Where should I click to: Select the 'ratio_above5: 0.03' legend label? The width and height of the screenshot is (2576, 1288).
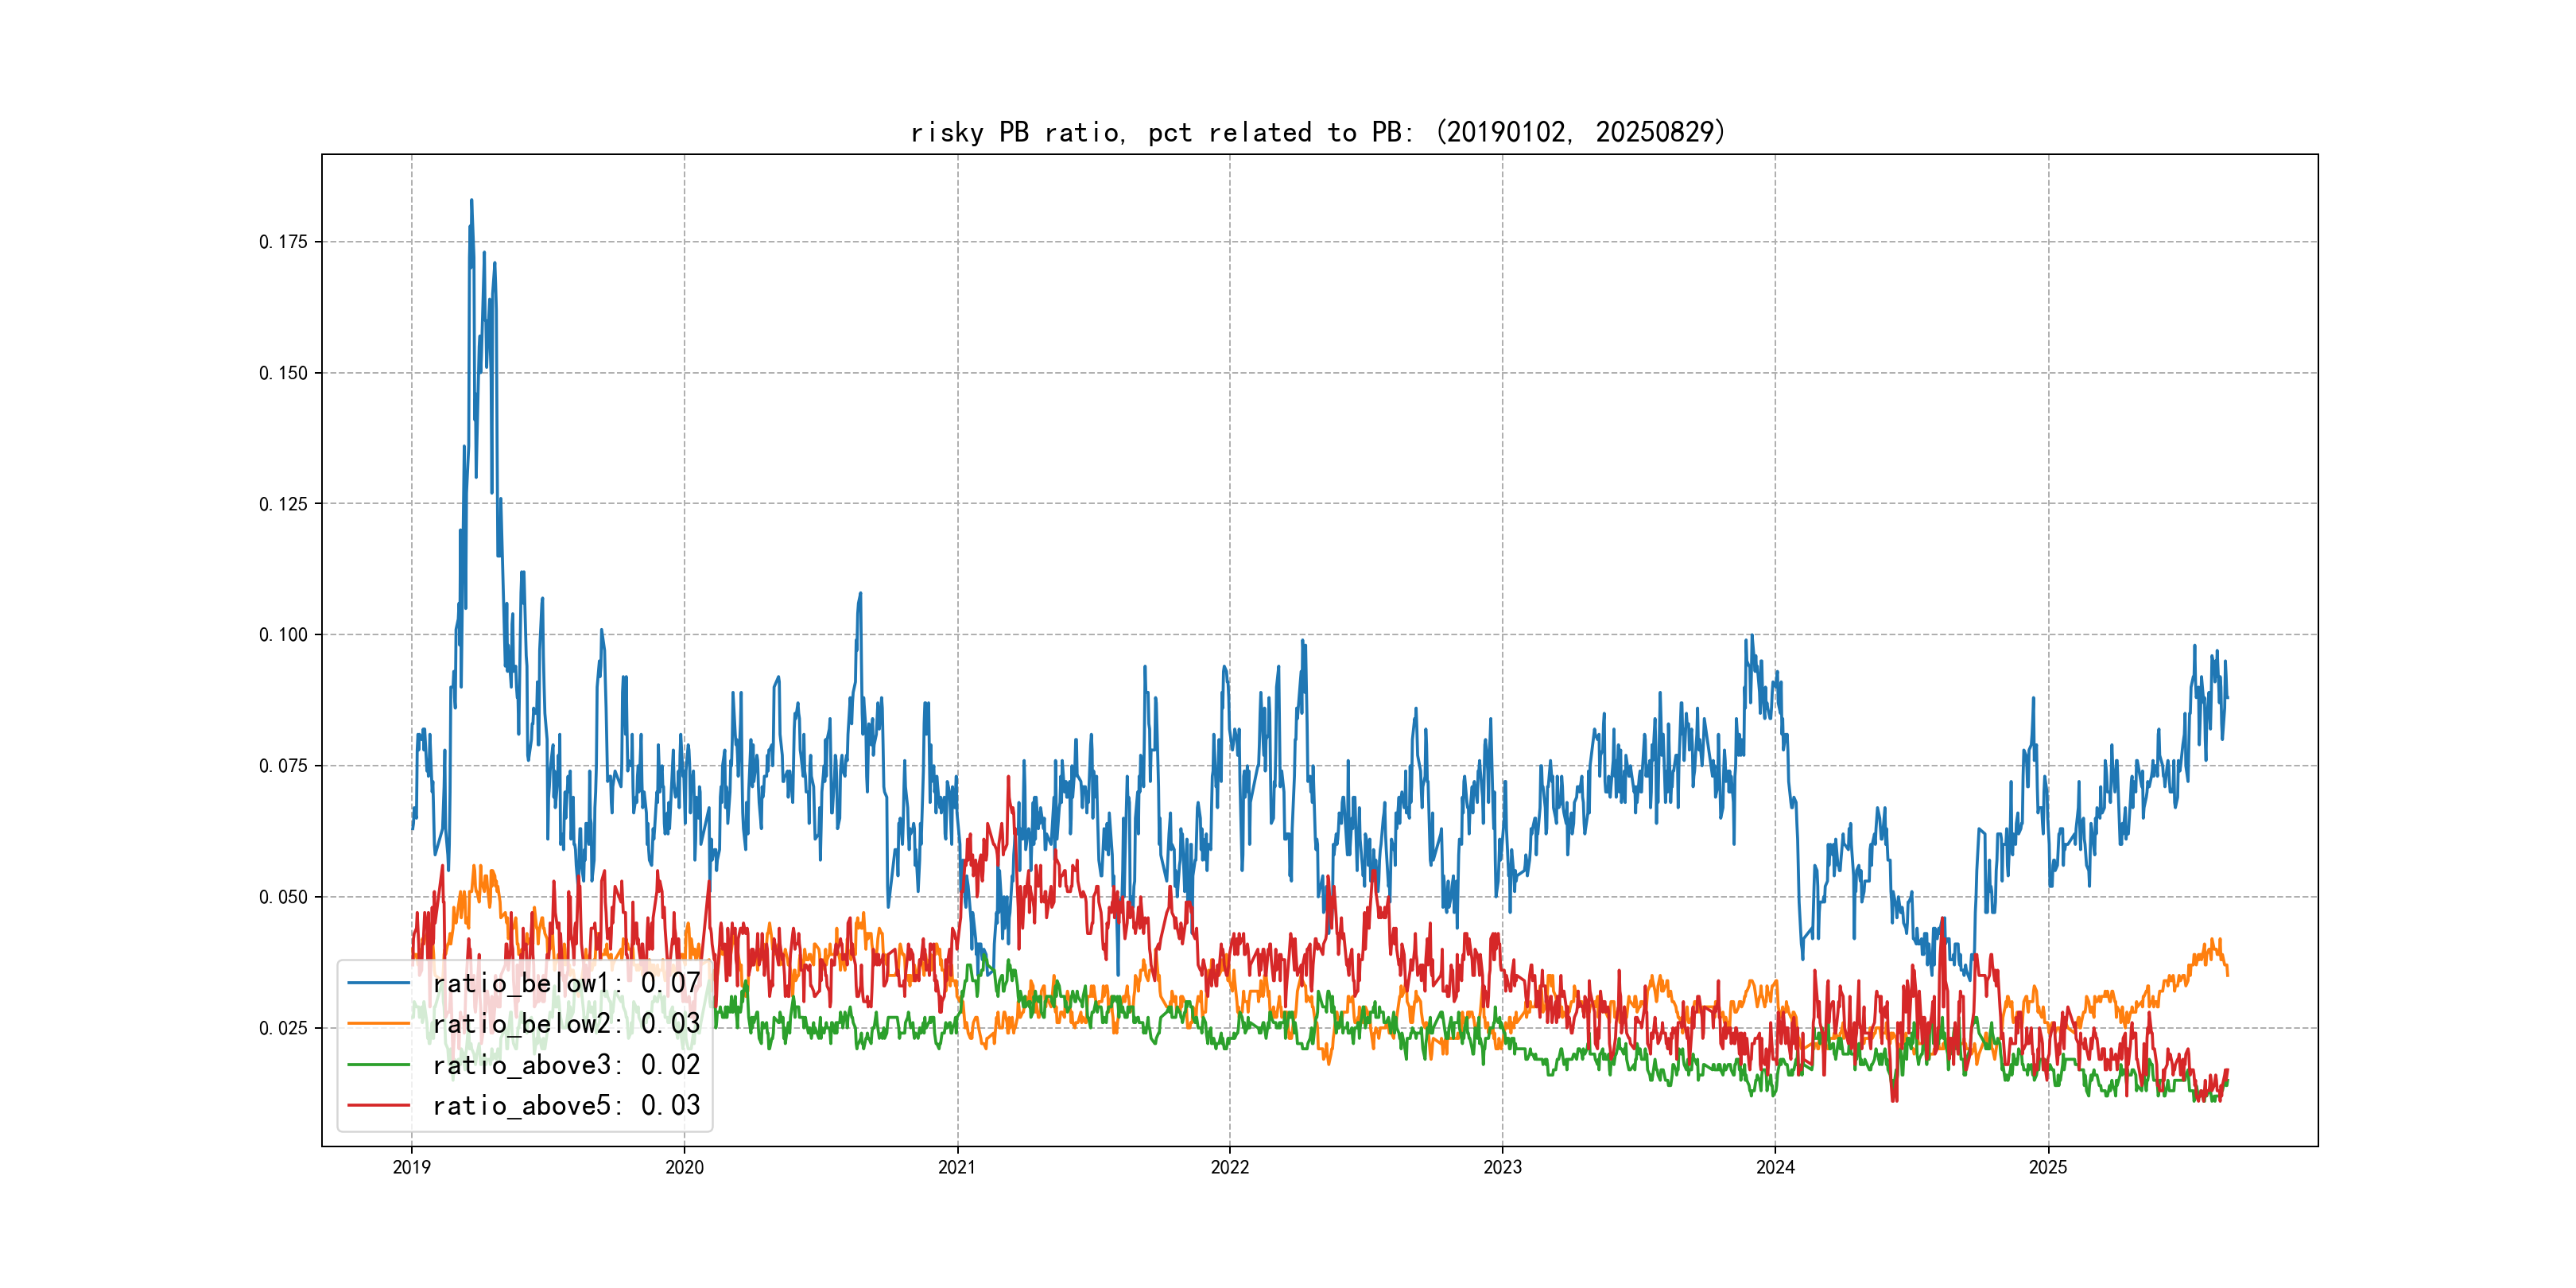point(566,1105)
